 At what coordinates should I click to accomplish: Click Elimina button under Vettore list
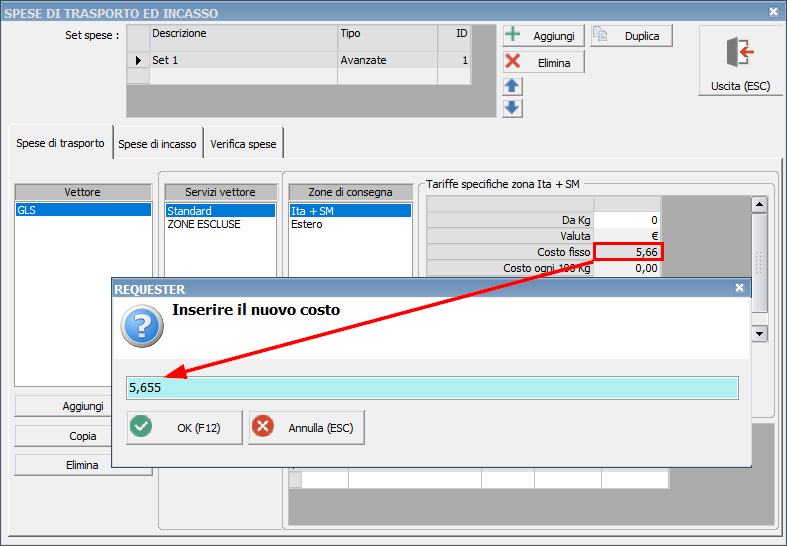click(x=83, y=465)
